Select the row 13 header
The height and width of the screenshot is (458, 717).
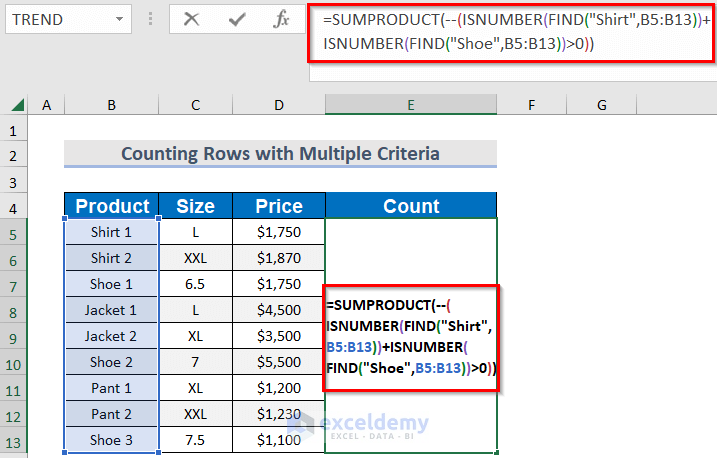coord(14,440)
